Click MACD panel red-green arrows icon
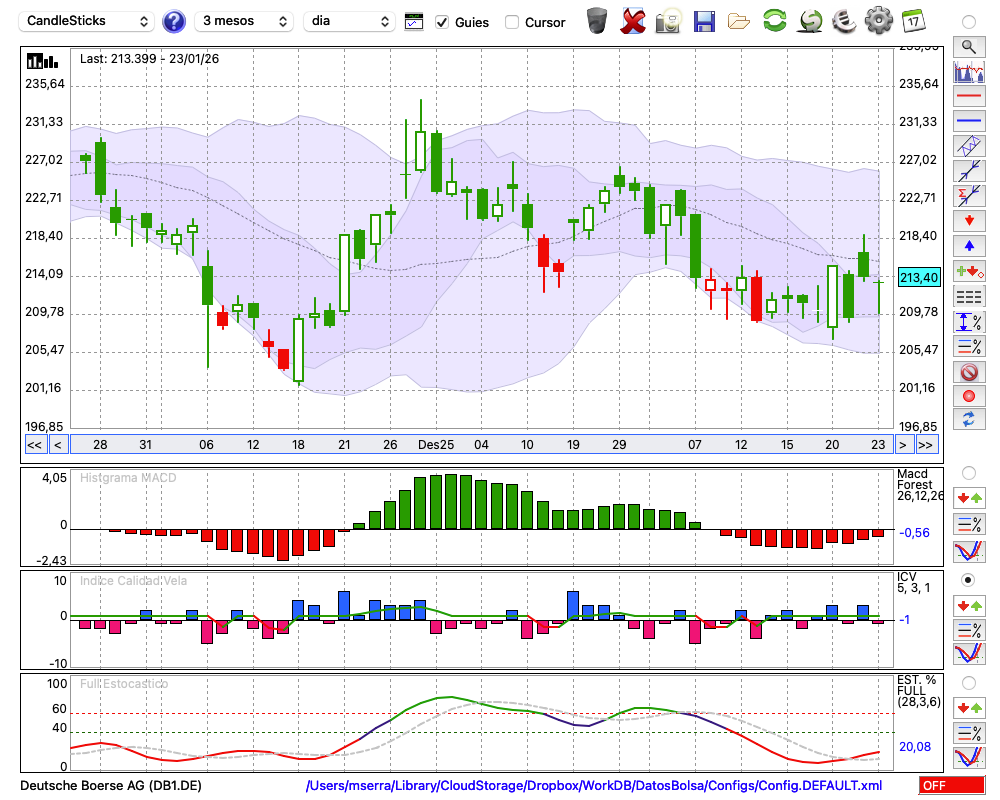Viewport: 1000px width, 800px height. (969, 498)
